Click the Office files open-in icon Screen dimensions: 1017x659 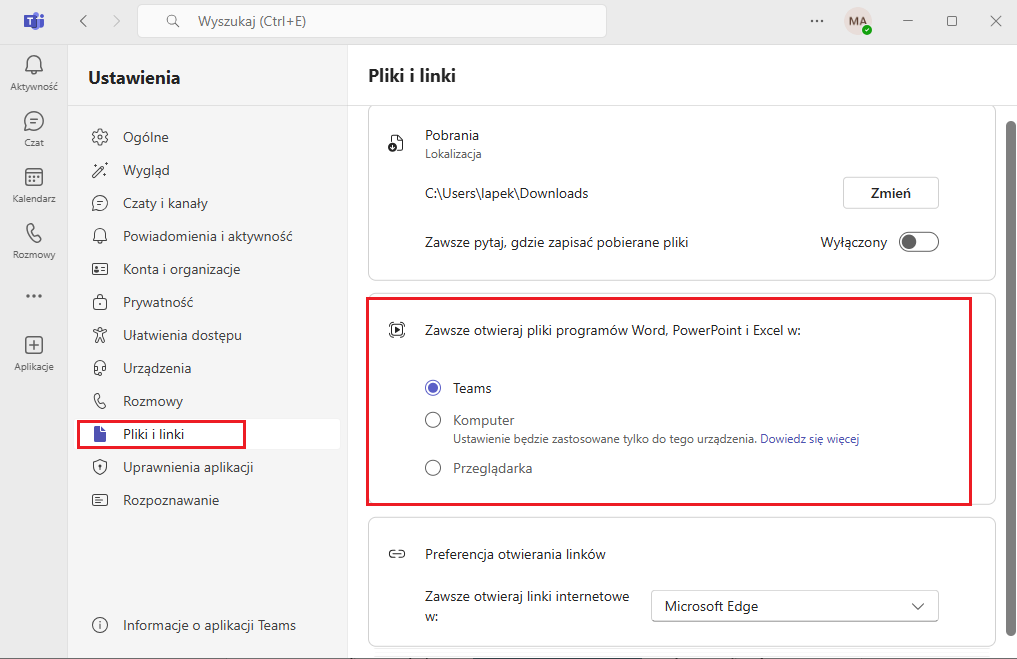[x=397, y=330]
